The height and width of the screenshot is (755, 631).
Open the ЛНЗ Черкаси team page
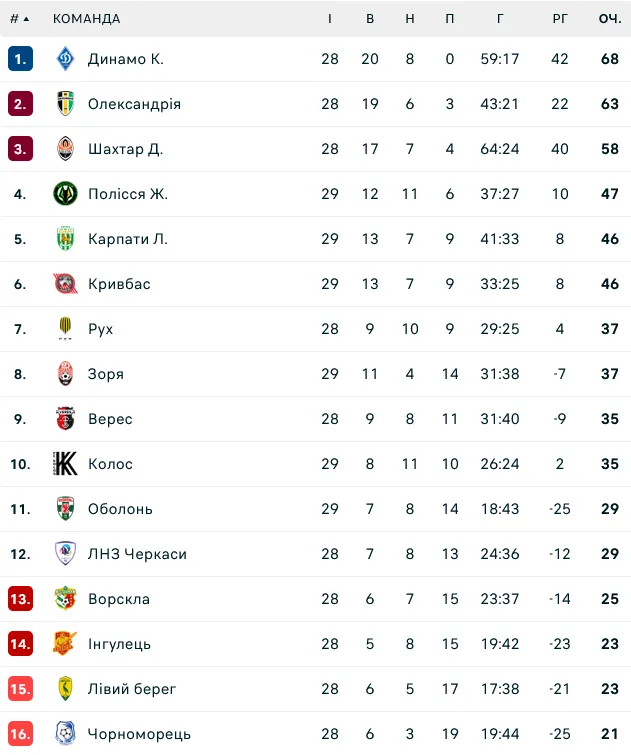point(137,554)
